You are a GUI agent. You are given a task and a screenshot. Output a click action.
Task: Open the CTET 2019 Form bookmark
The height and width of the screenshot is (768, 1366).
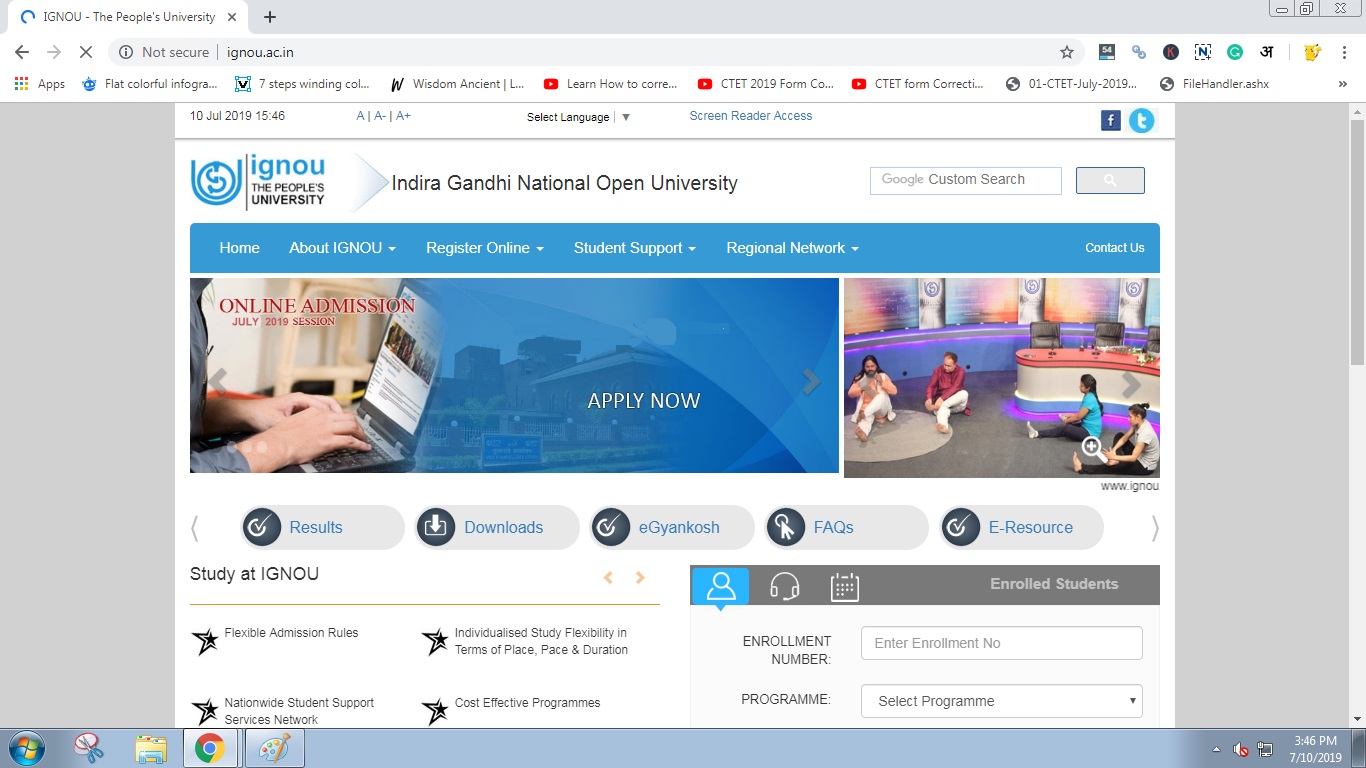coord(765,84)
